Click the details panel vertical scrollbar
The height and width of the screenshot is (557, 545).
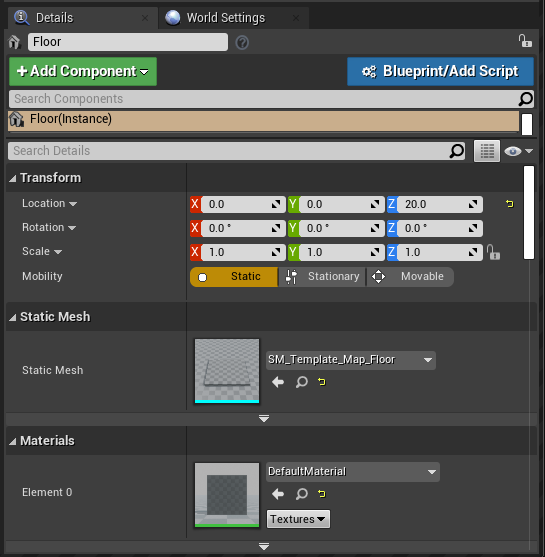[529, 212]
